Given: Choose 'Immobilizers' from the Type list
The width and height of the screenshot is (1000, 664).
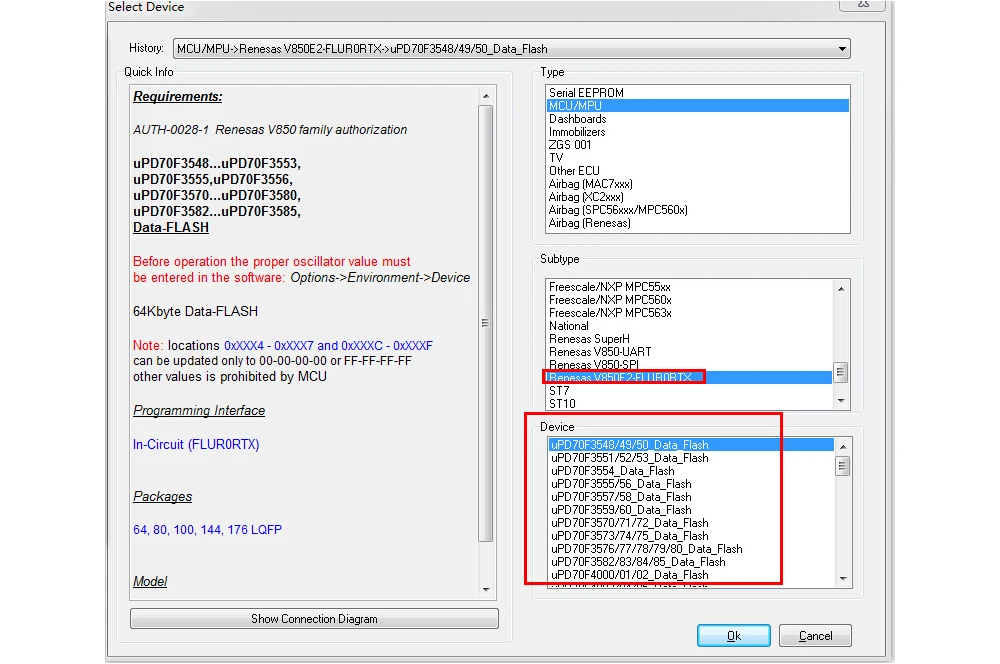Looking at the screenshot, I should tap(697, 132).
